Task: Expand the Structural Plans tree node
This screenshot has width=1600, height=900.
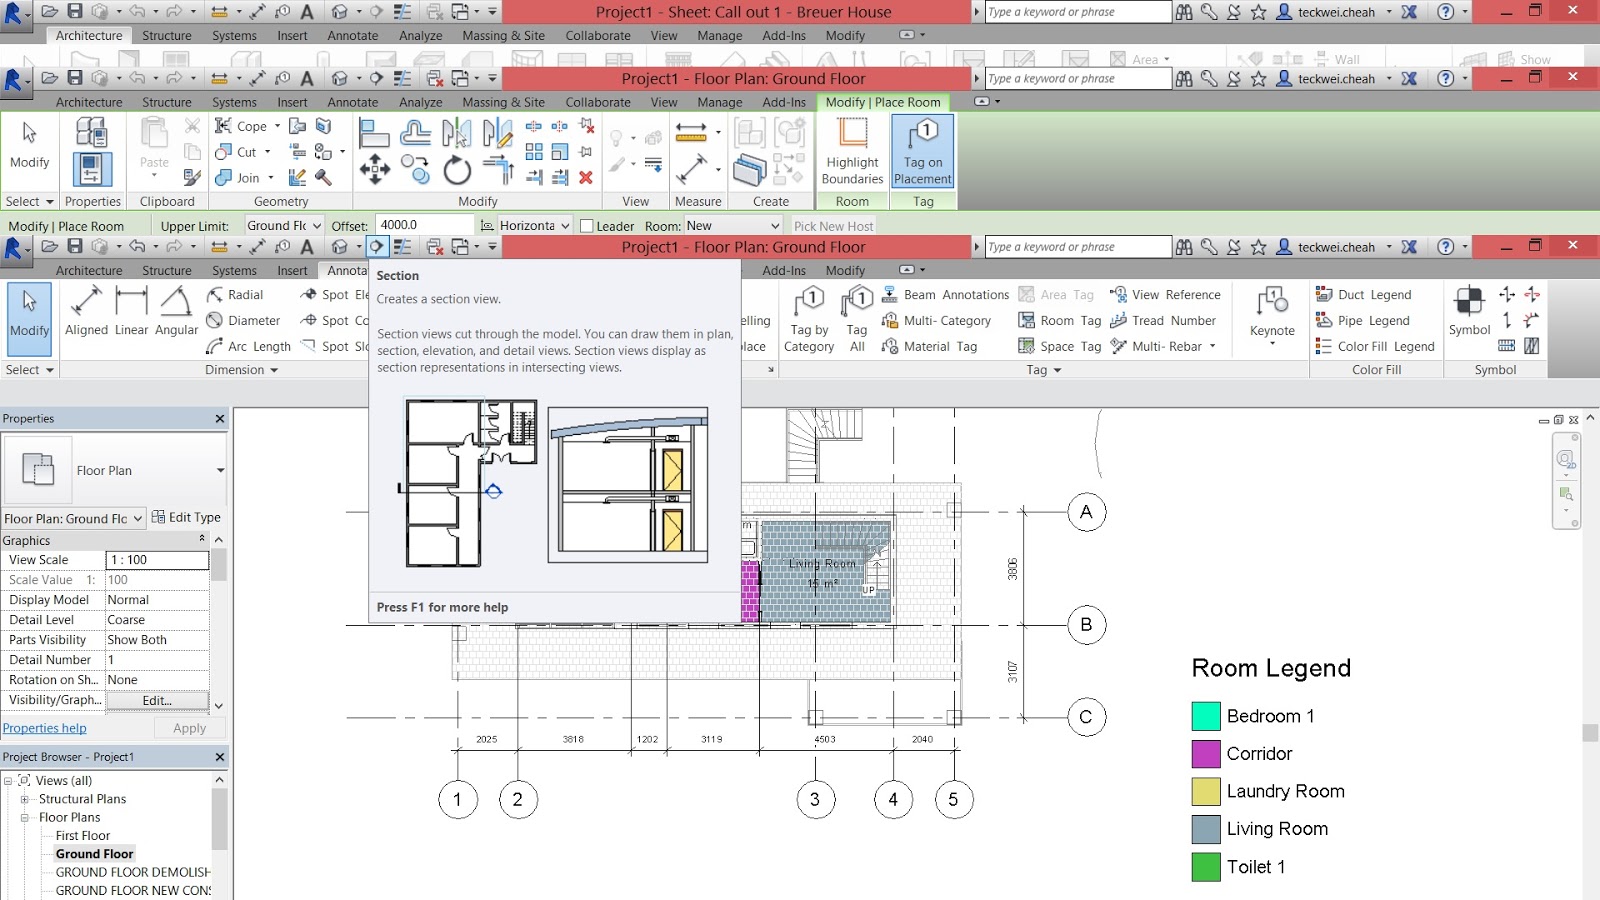Action: coord(25,800)
